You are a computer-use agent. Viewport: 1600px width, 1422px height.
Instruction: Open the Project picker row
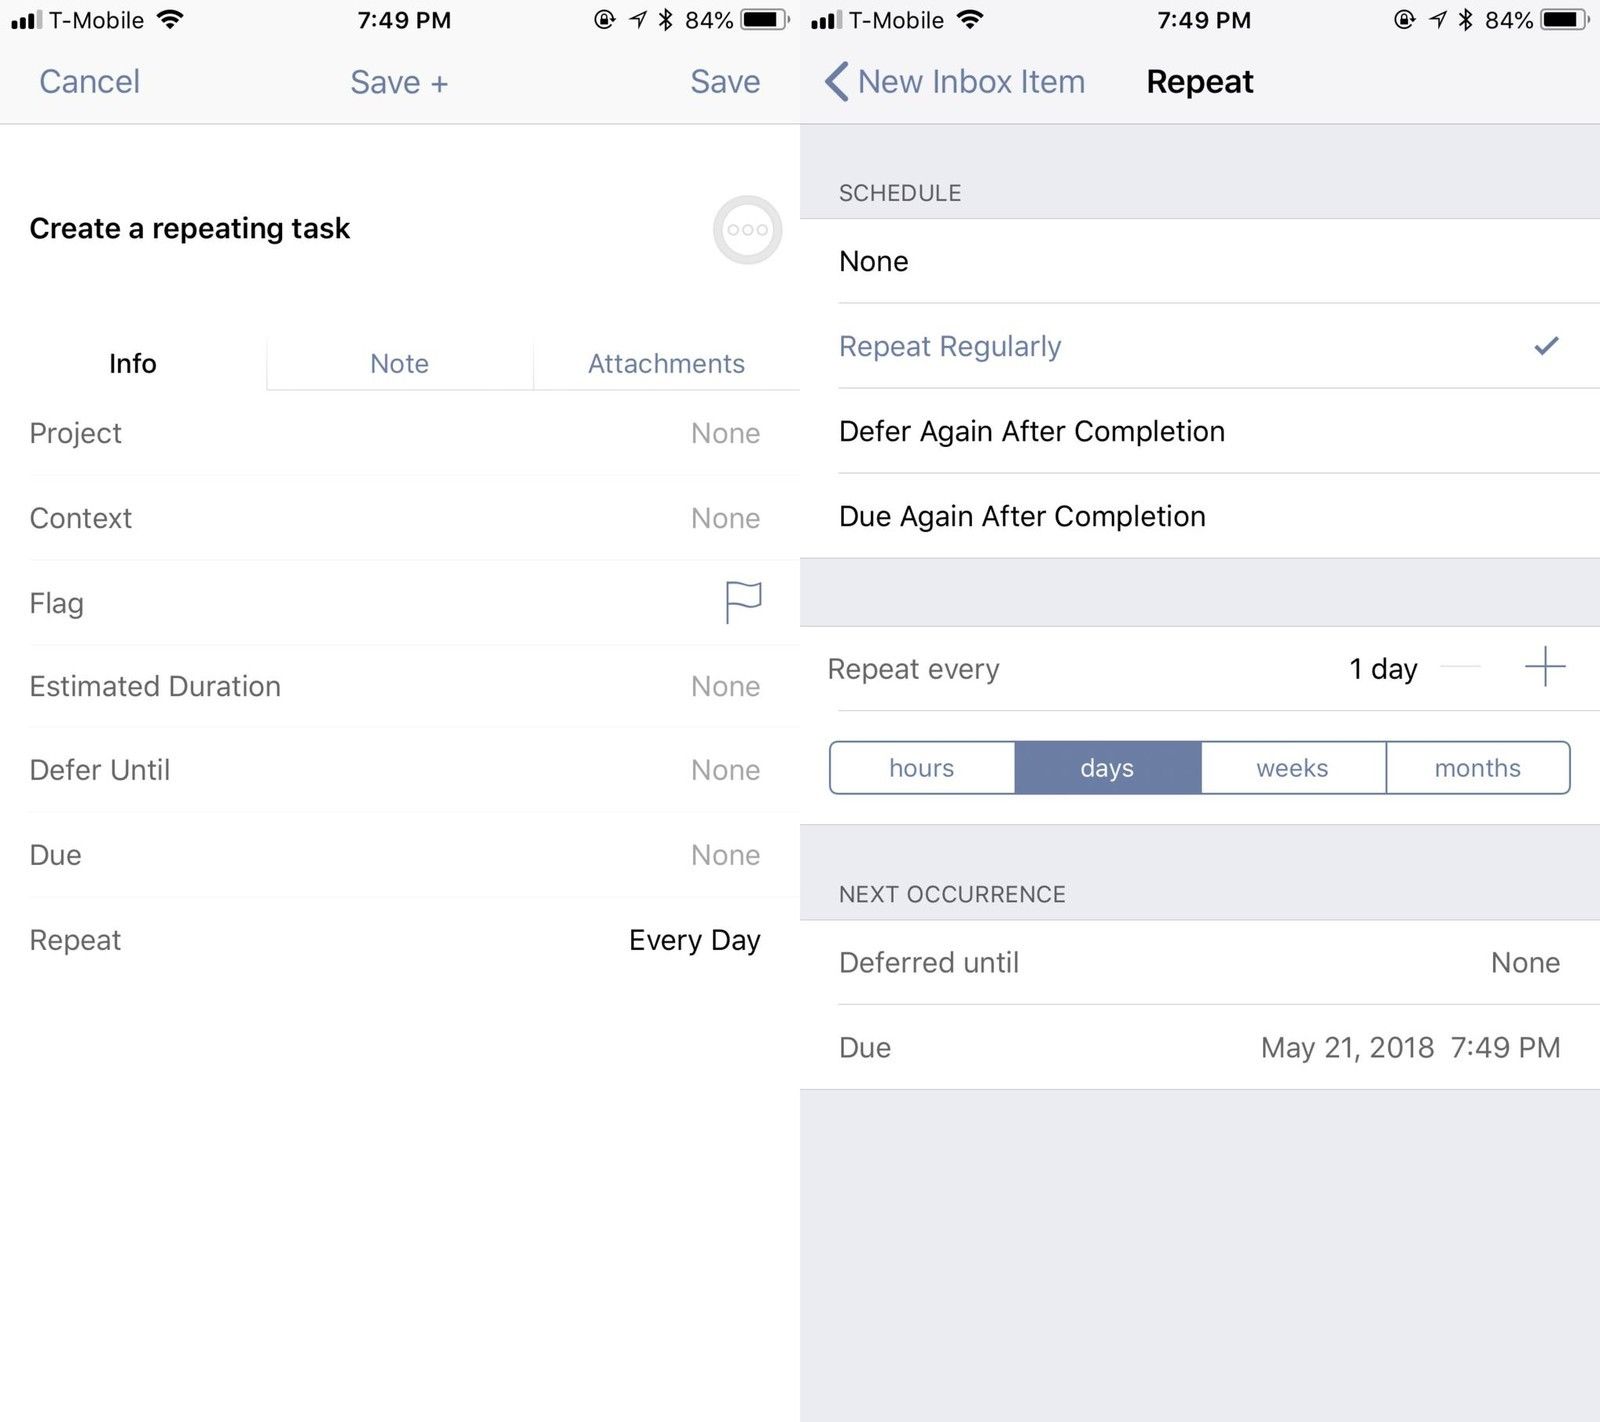400,433
